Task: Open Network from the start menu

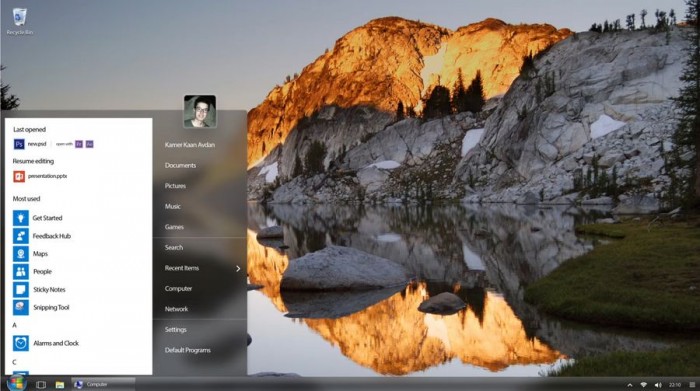Action: tap(176, 309)
